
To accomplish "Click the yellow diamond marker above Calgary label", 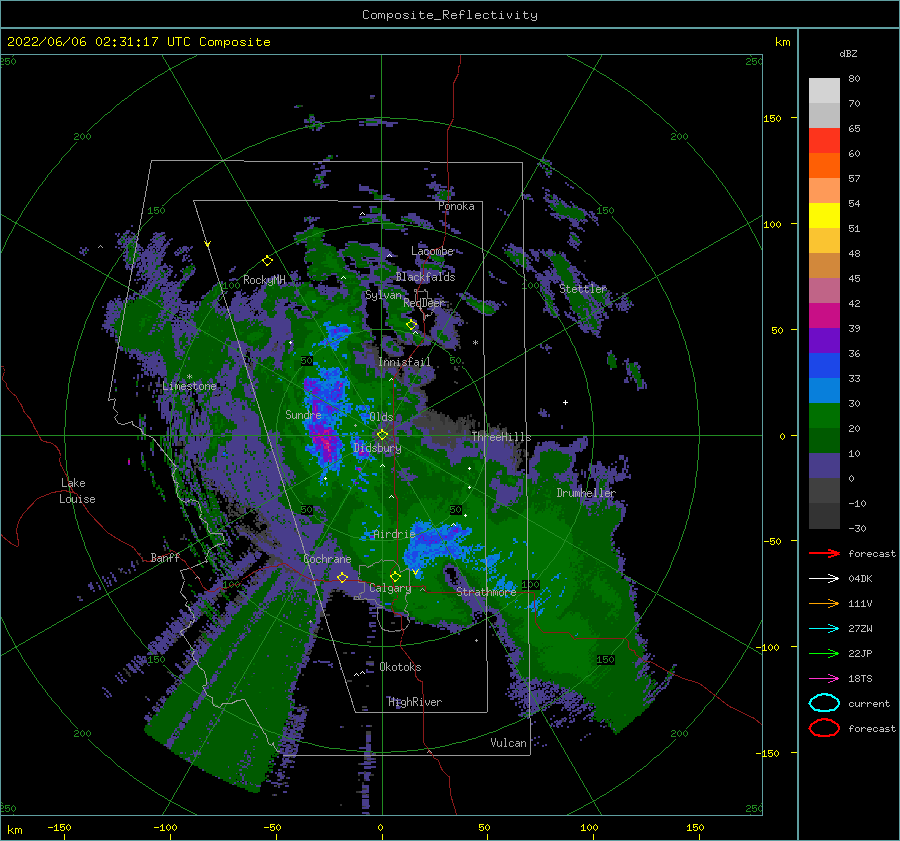I will tap(395, 576).
